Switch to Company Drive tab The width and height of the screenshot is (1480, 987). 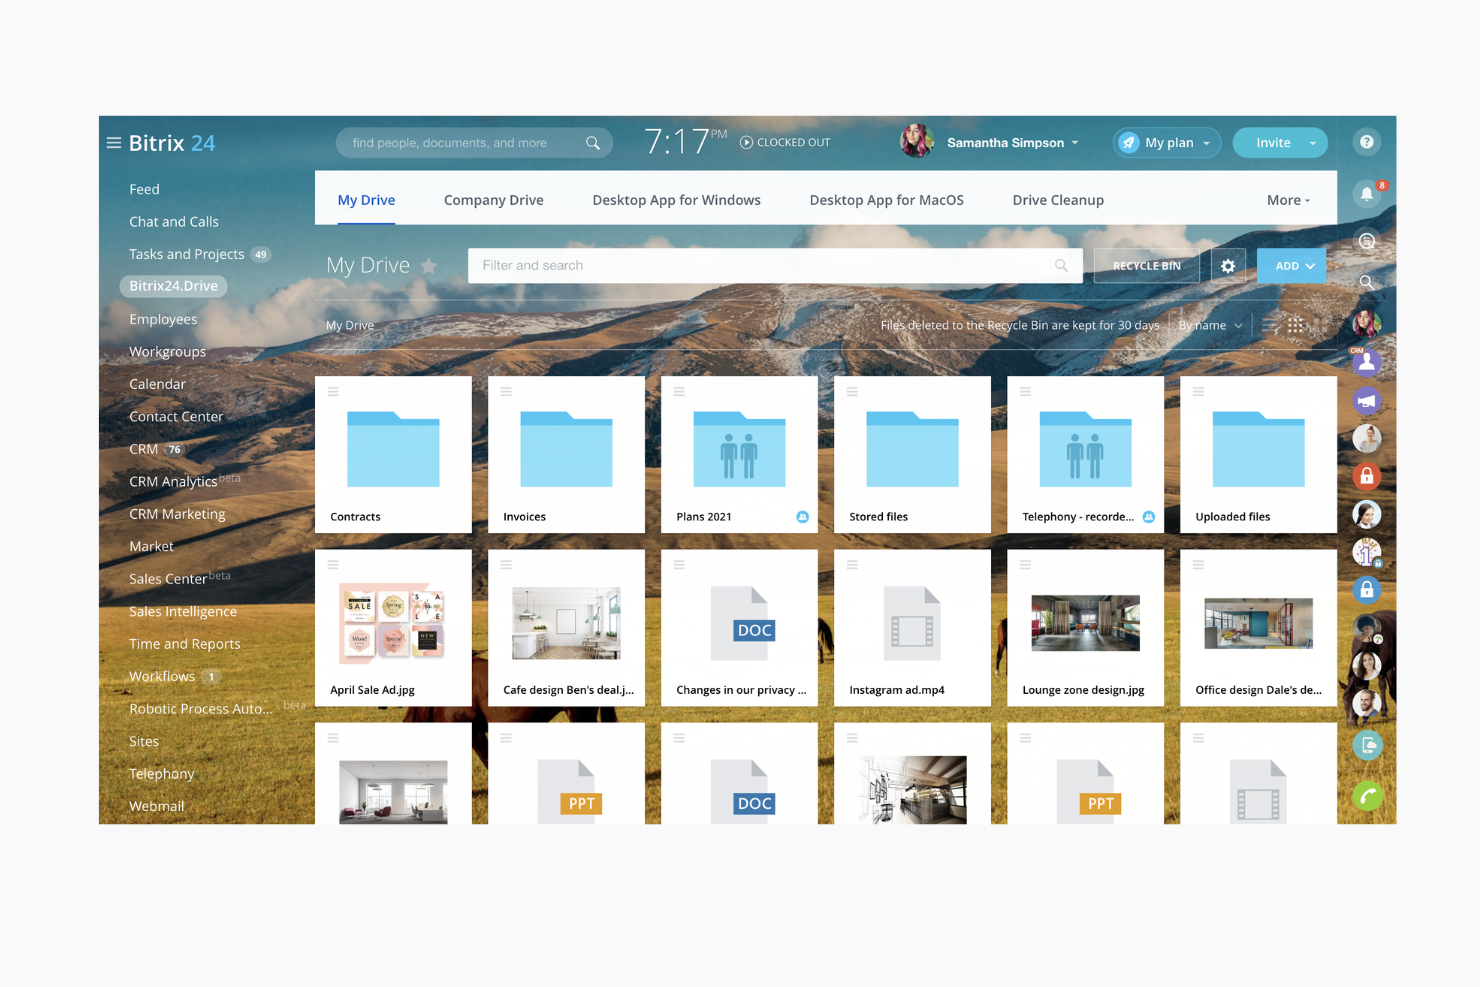[x=494, y=200]
